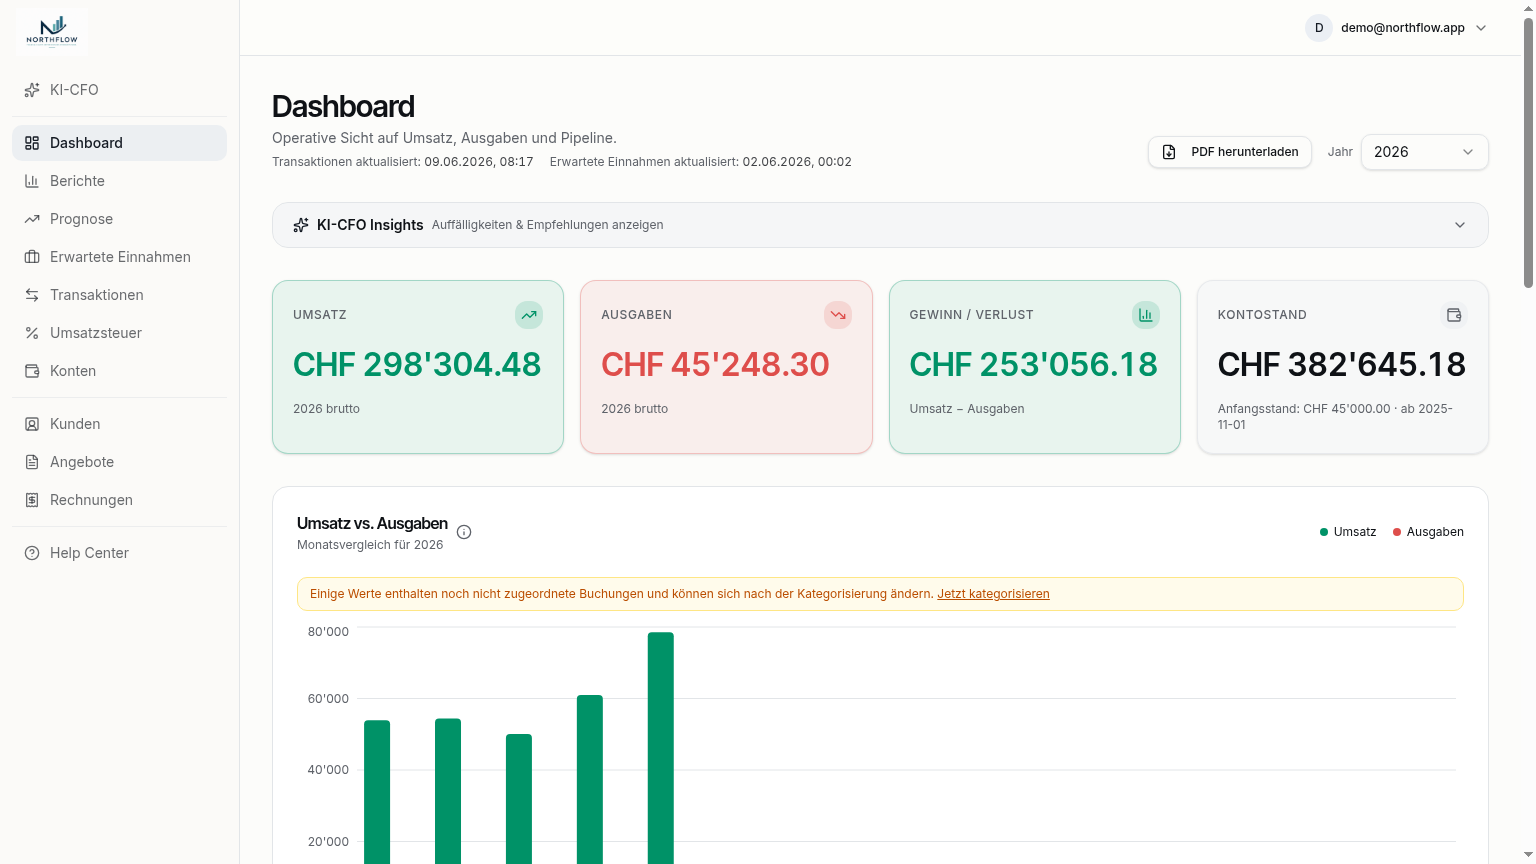The width and height of the screenshot is (1536, 864).
Task: Click the Ausgaben amount CHF 45'248.30
Action: click(x=715, y=364)
